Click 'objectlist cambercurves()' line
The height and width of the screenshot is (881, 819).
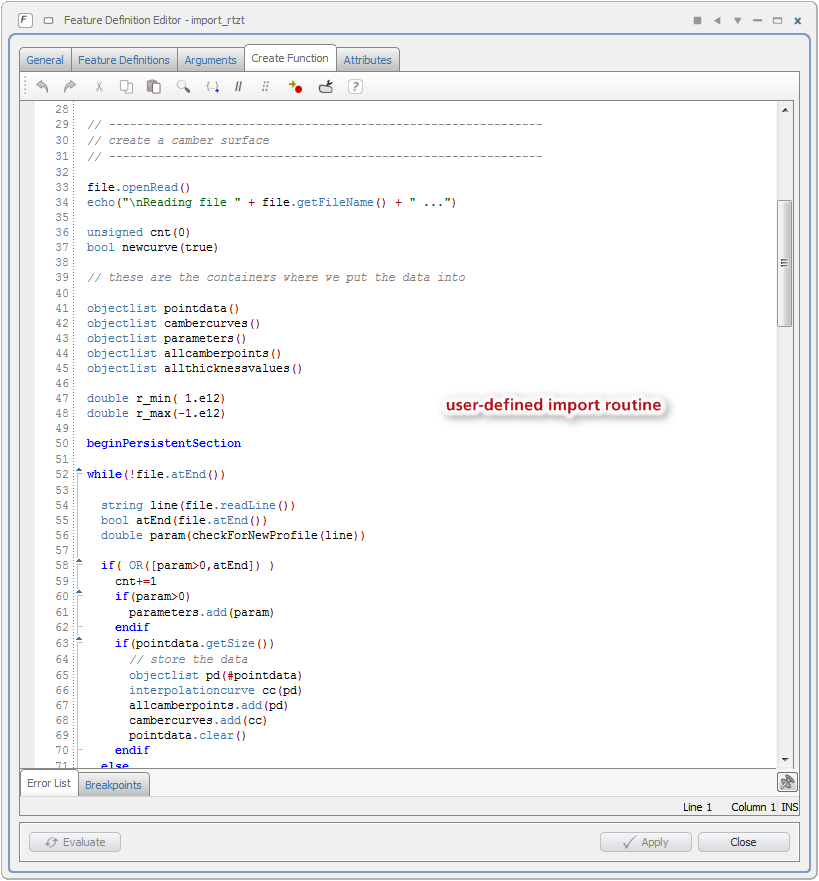point(174,323)
